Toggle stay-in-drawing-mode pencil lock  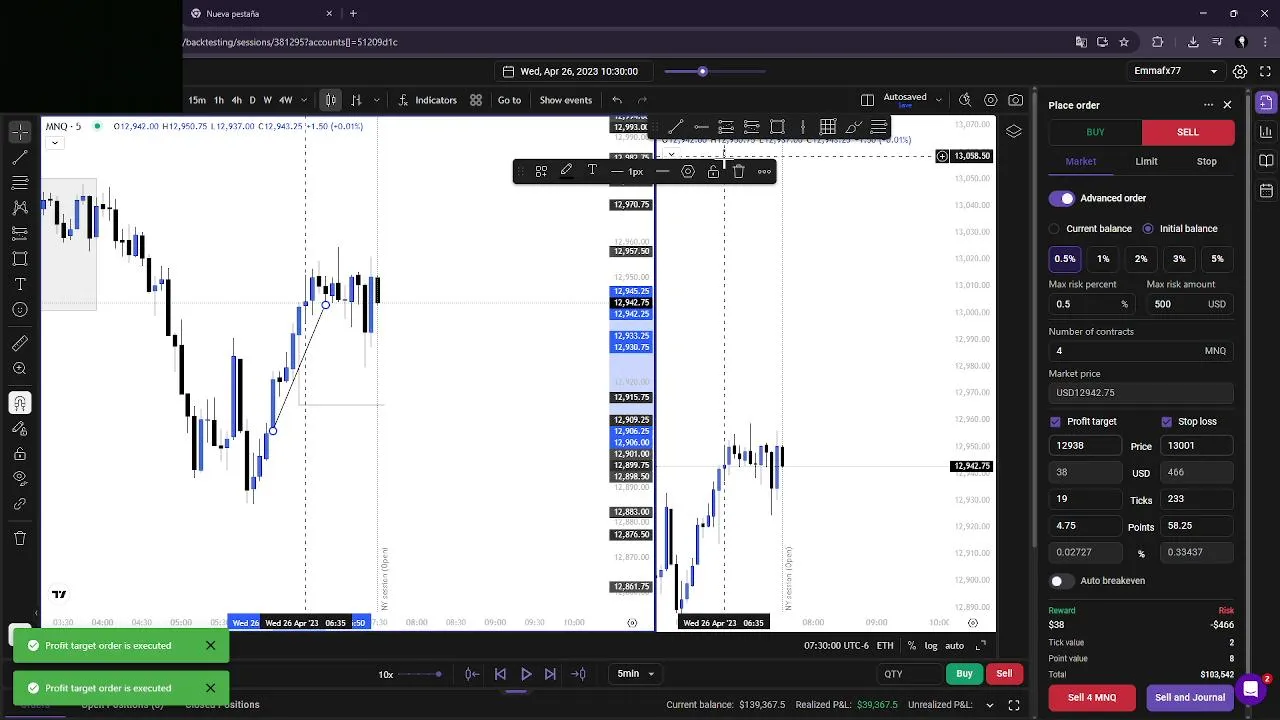point(20,428)
